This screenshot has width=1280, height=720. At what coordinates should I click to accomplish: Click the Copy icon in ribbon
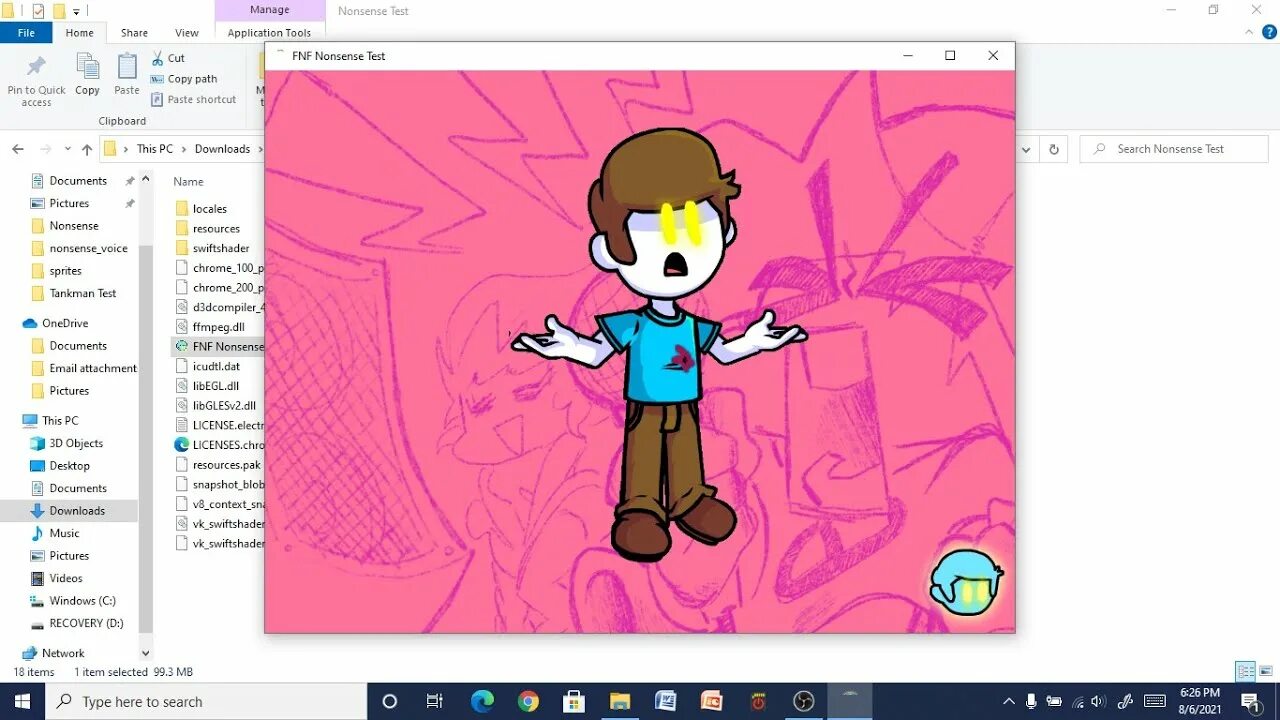pyautogui.click(x=88, y=66)
